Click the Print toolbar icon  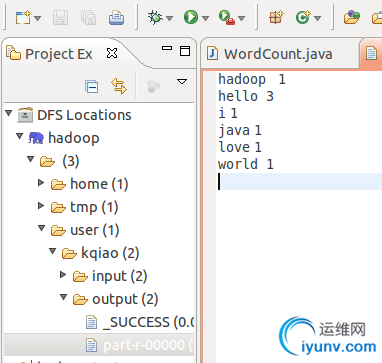point(117,17)
